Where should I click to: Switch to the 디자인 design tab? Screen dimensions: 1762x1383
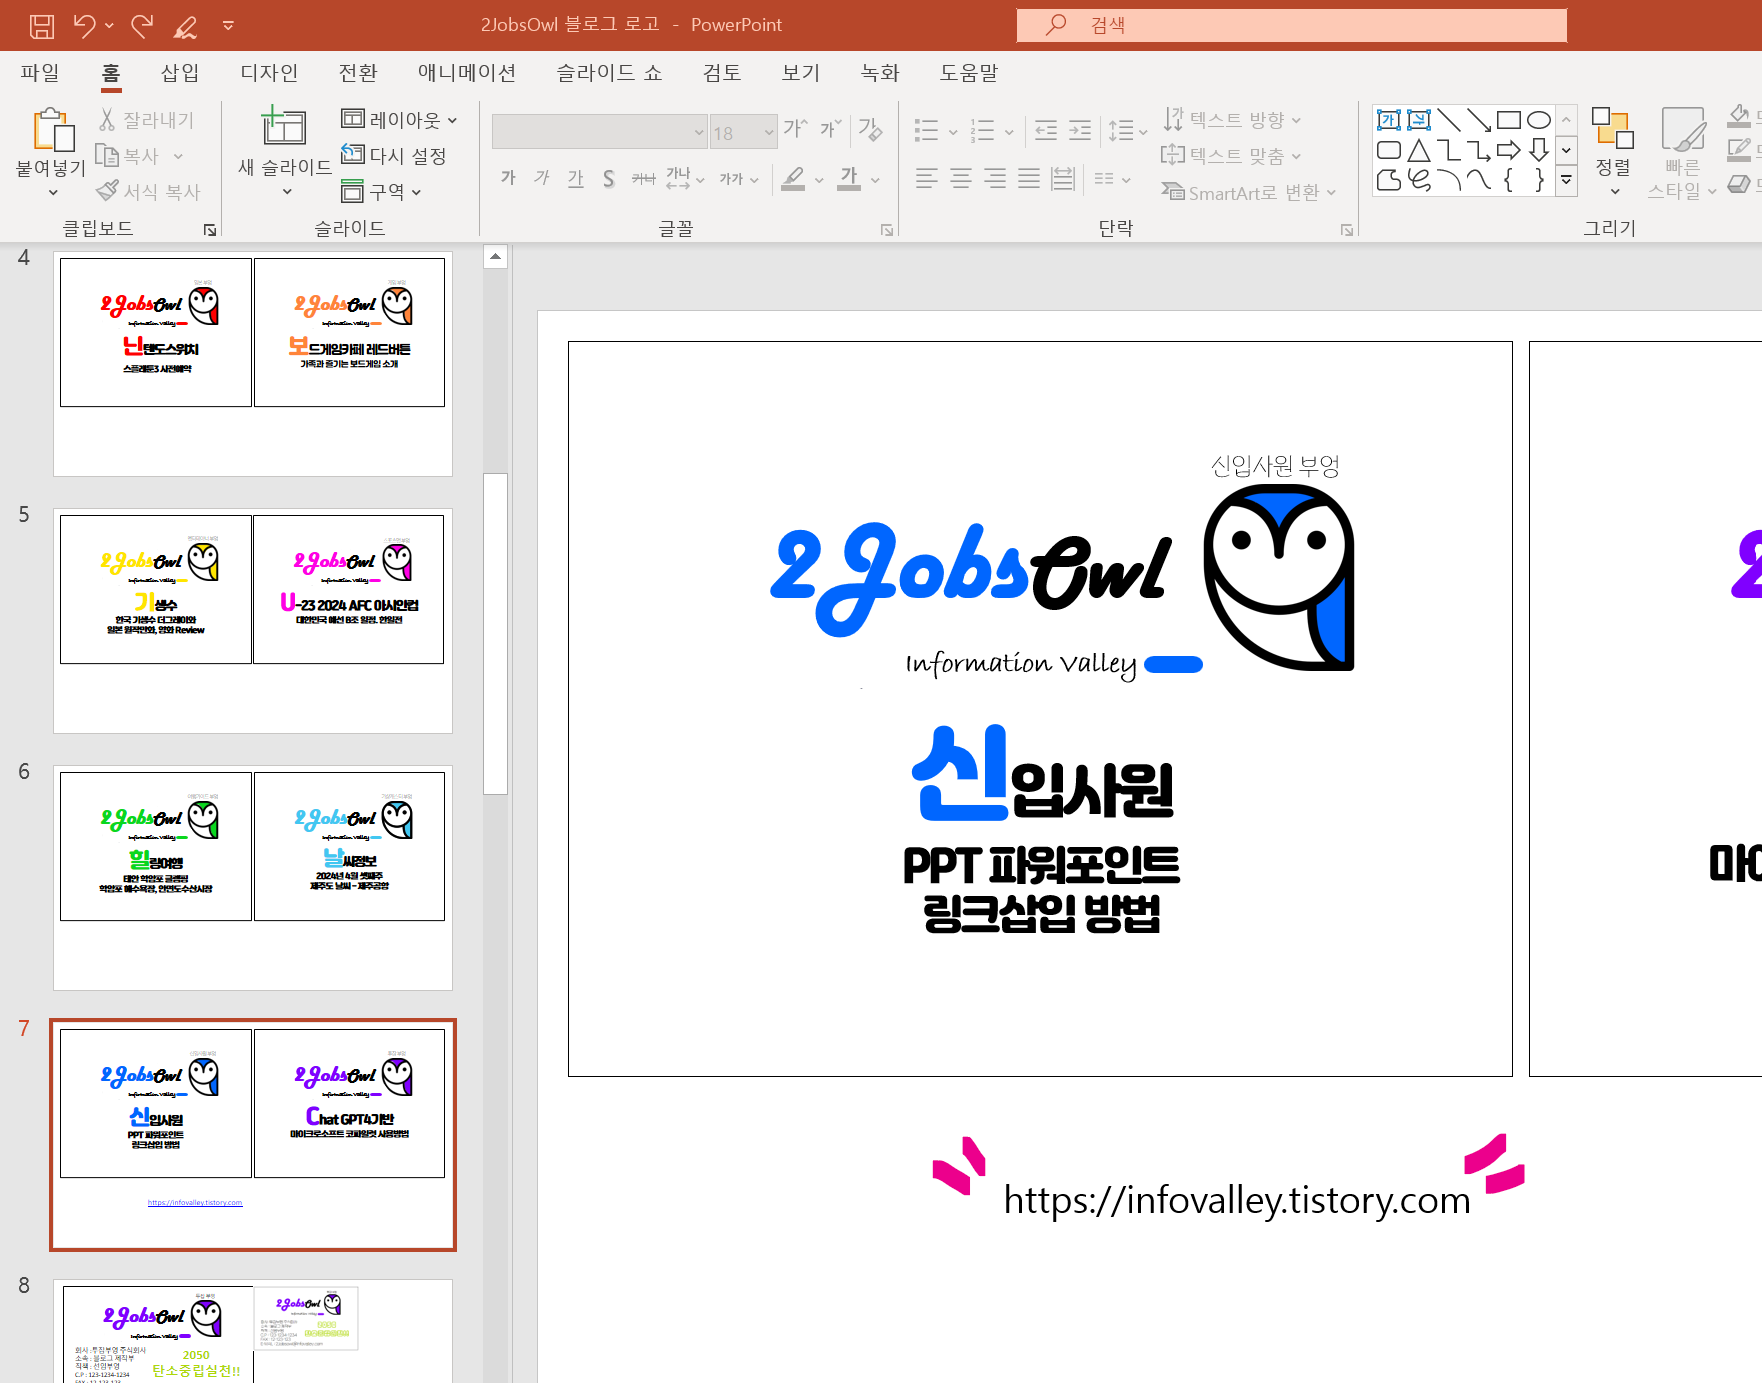(269, 73)
